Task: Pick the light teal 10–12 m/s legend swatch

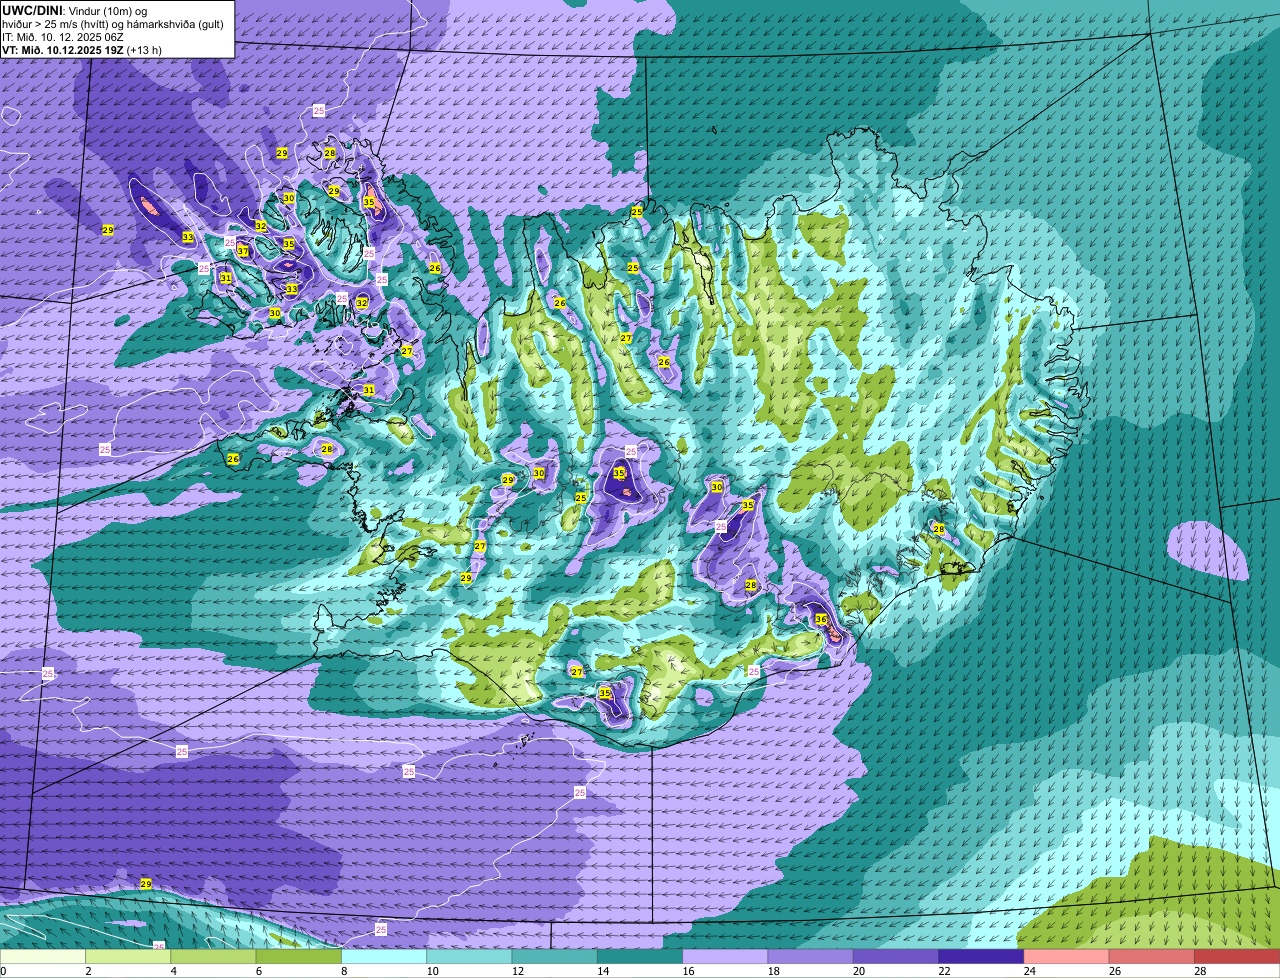Action: [x=470, y=957]
